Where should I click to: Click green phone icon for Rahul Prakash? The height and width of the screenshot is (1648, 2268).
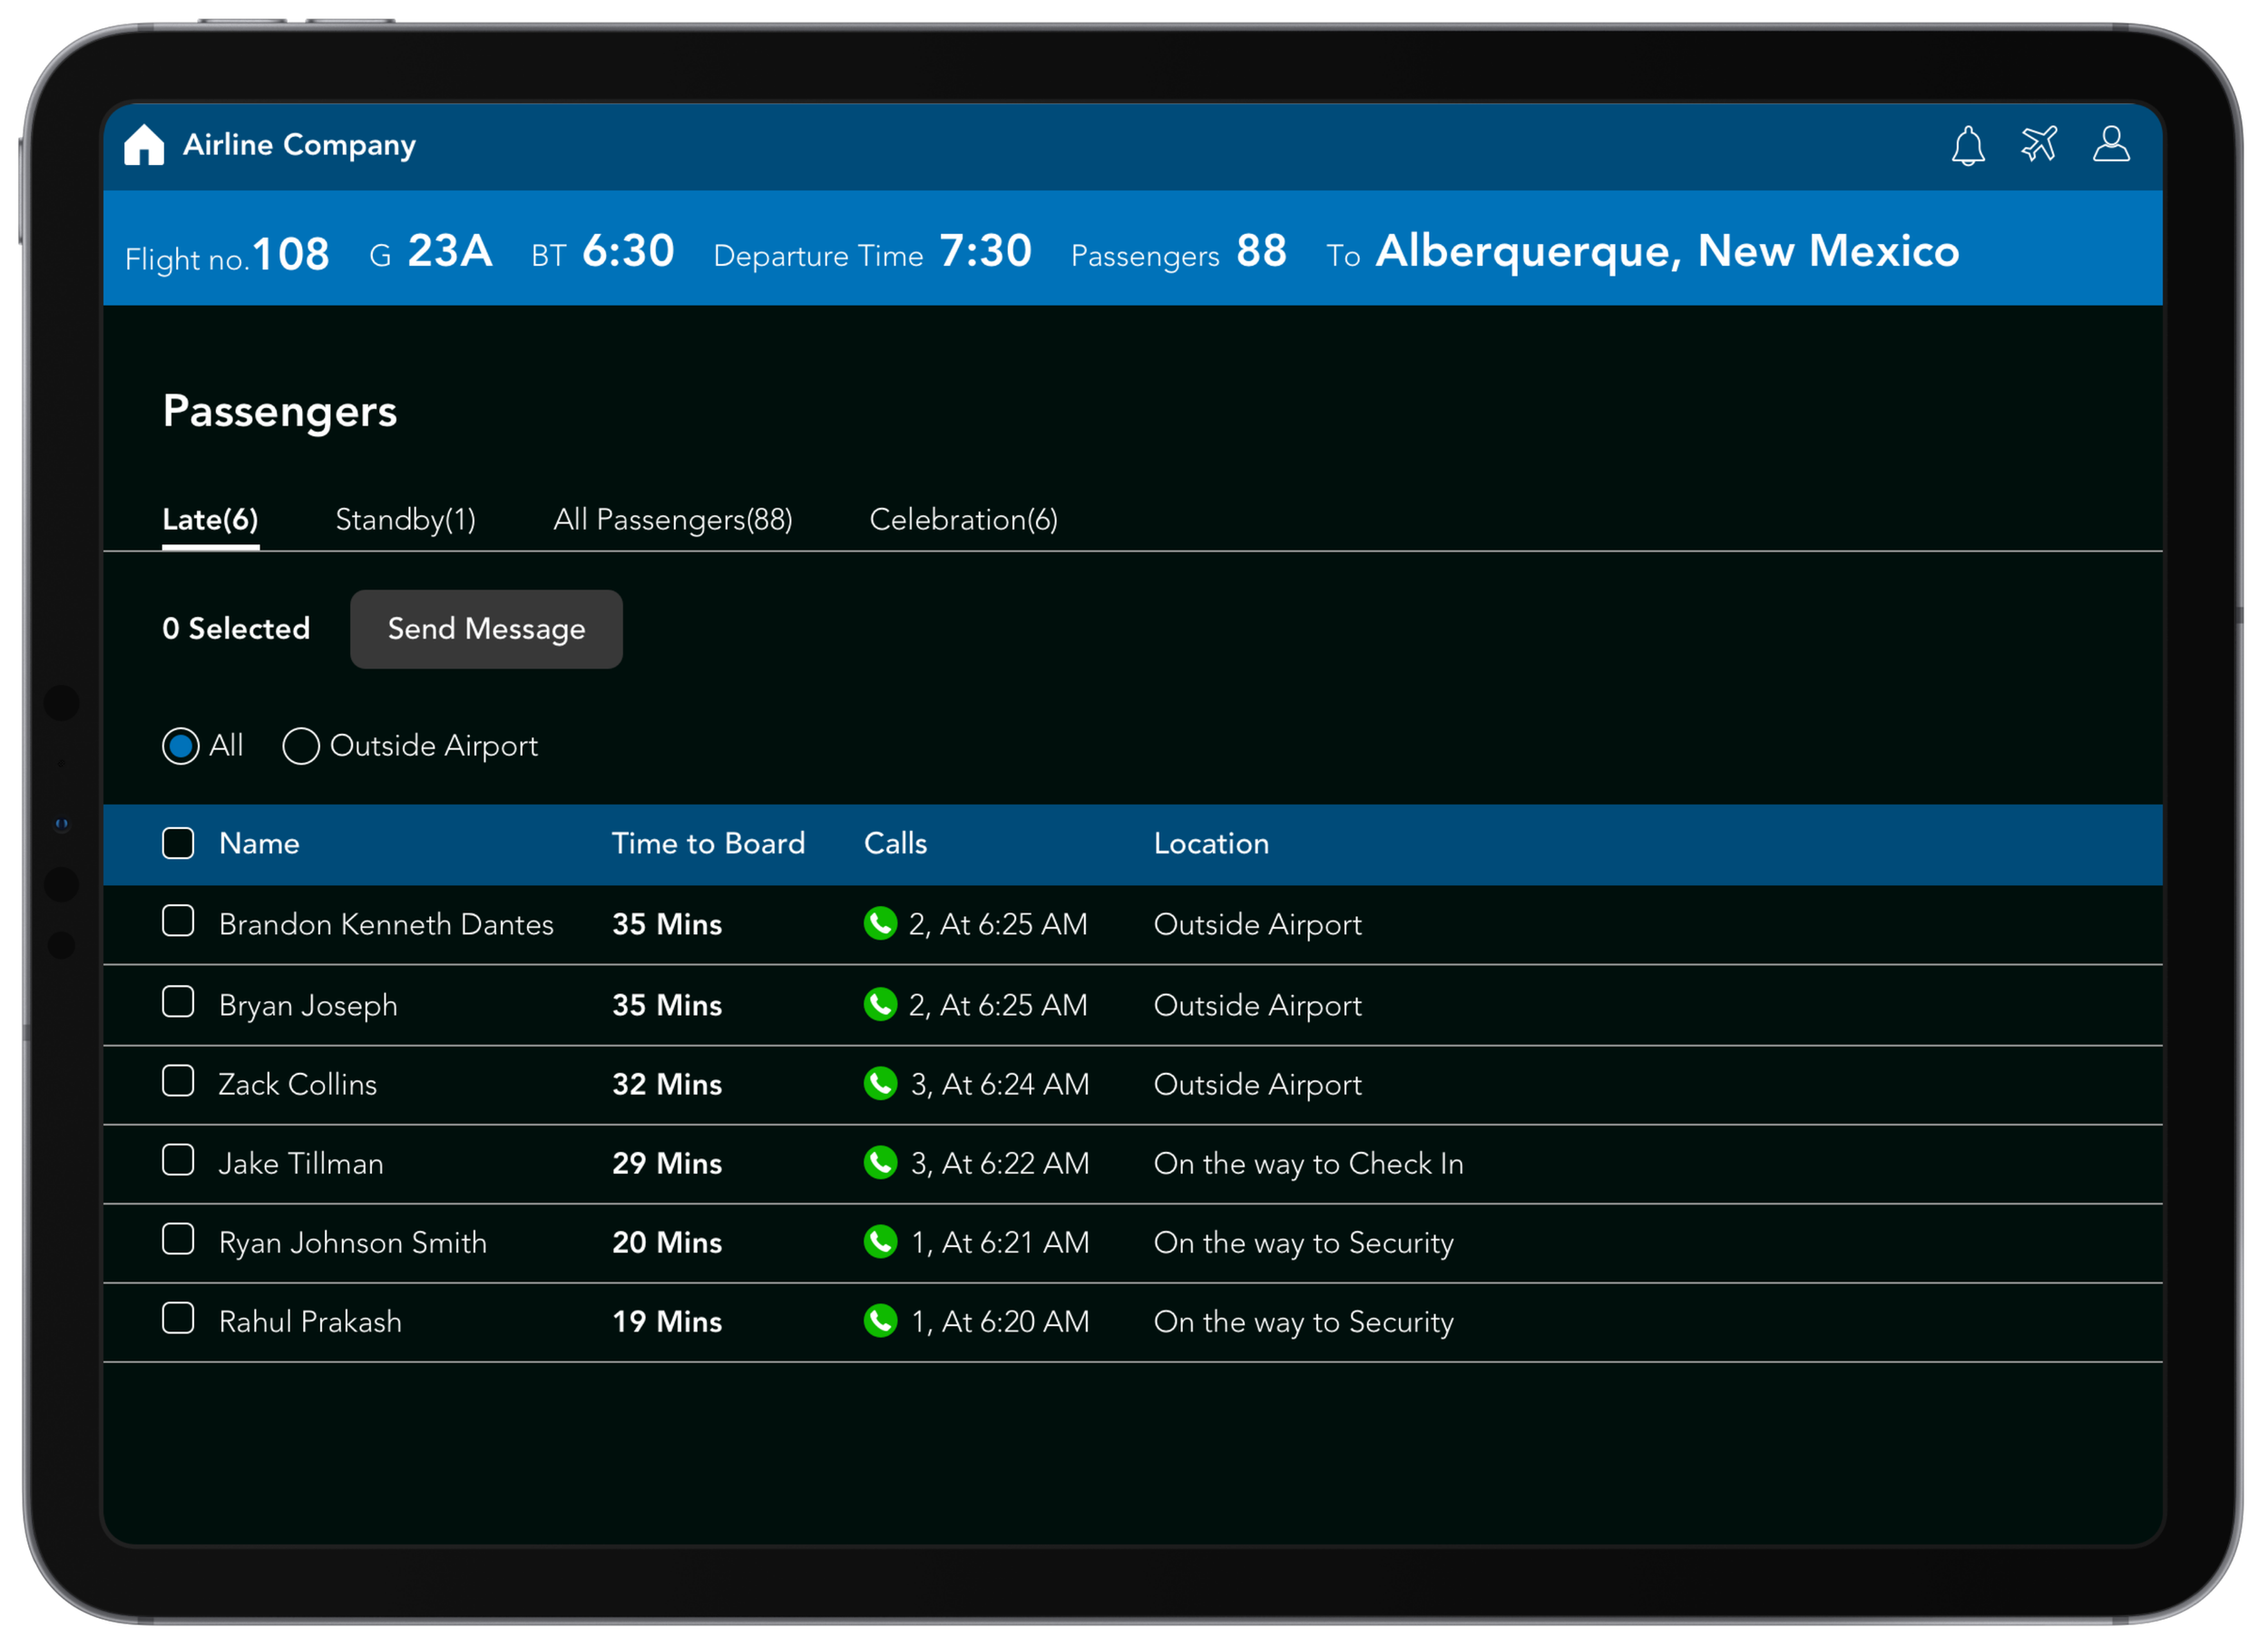pos(880,1320)
